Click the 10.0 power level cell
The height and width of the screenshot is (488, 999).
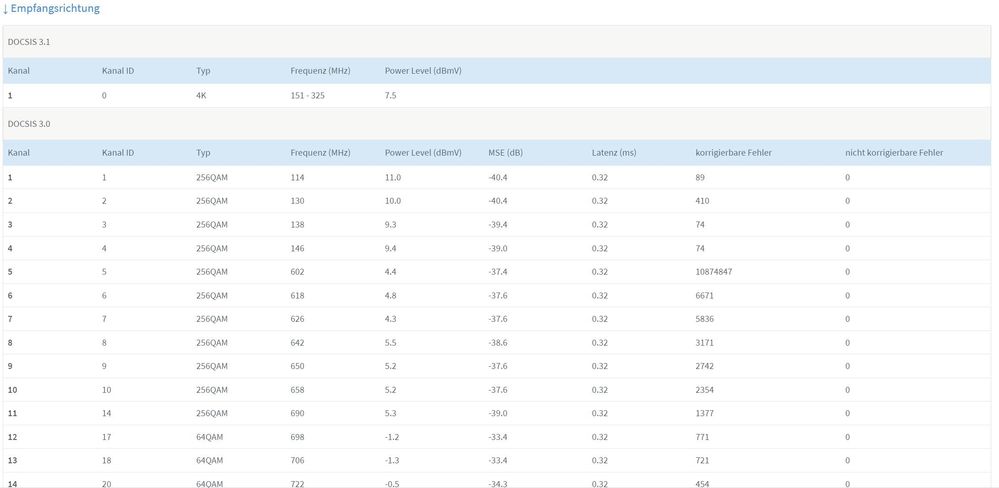click(393, 201)
